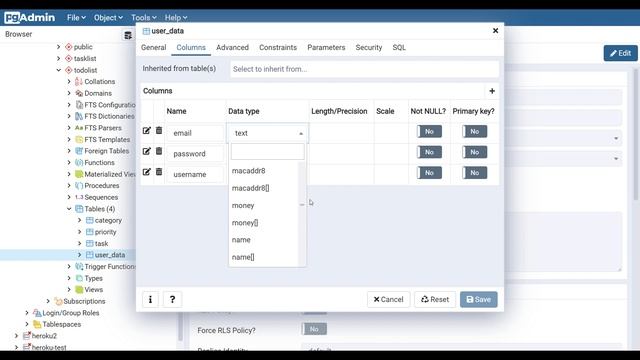Click the Inherited from tables field
This screenshot has height=360, width=640.
364,69
